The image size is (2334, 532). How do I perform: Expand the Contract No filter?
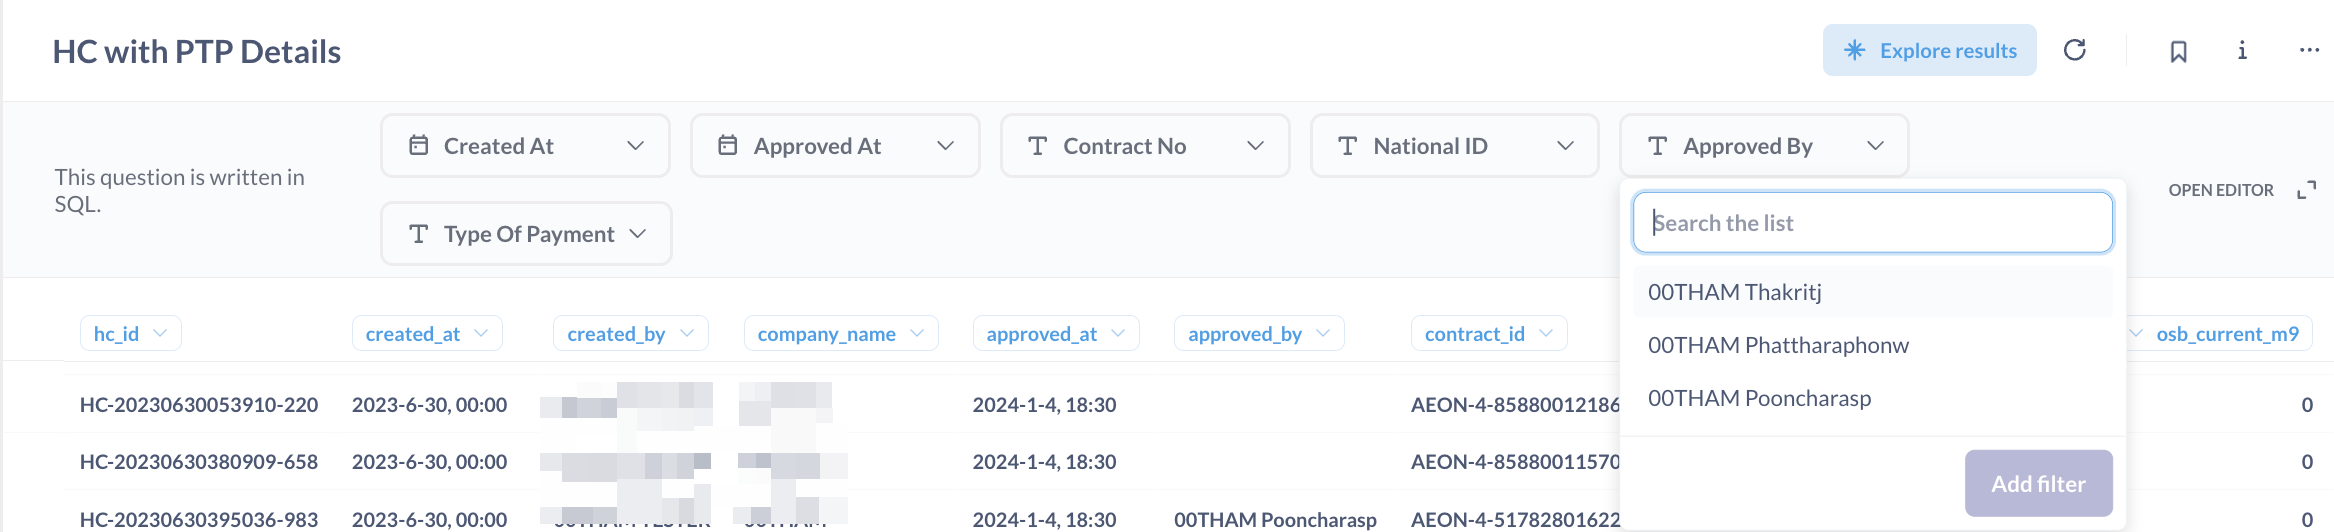click(x=1145, y=146)
